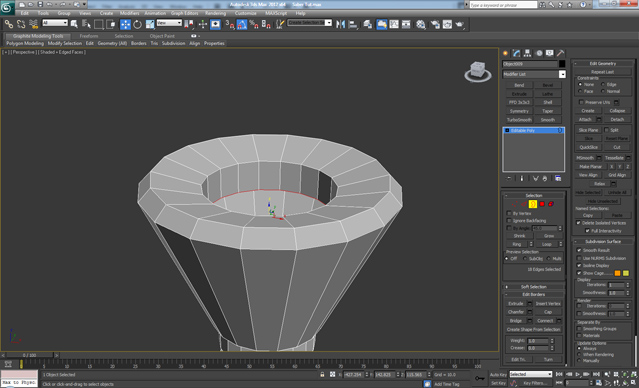Select the Manually update option
The height and width of the screenshot is (388, 639).
[579, 361]
